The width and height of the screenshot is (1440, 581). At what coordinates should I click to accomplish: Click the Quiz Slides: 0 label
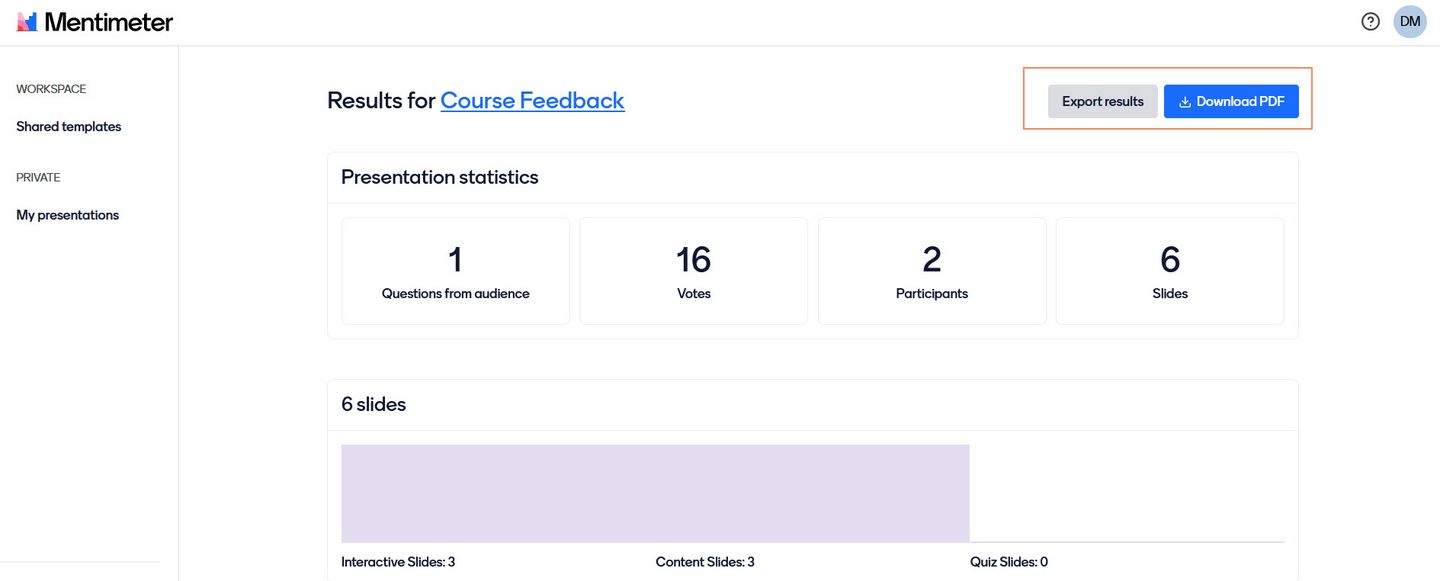pos(1009,562)
